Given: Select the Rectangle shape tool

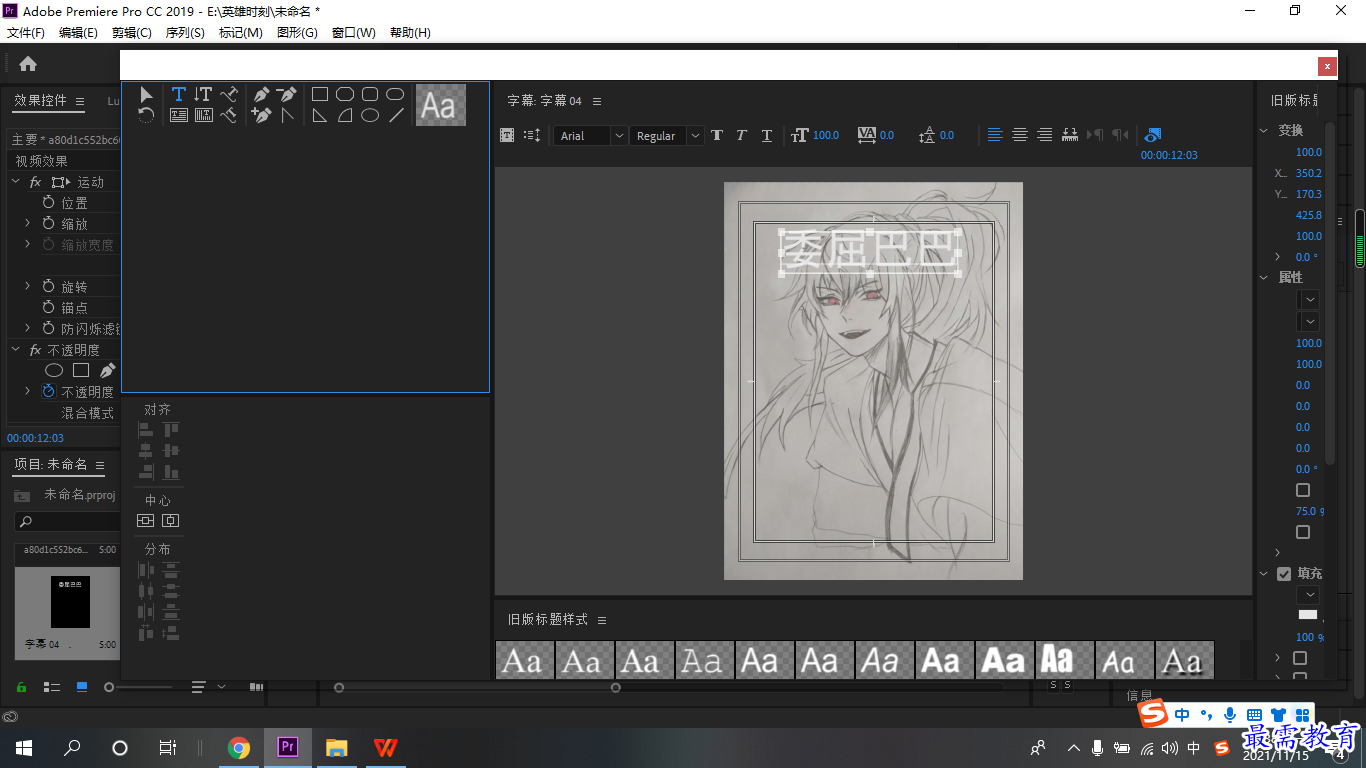Looking at the screenshot, I should click(320, 94).
